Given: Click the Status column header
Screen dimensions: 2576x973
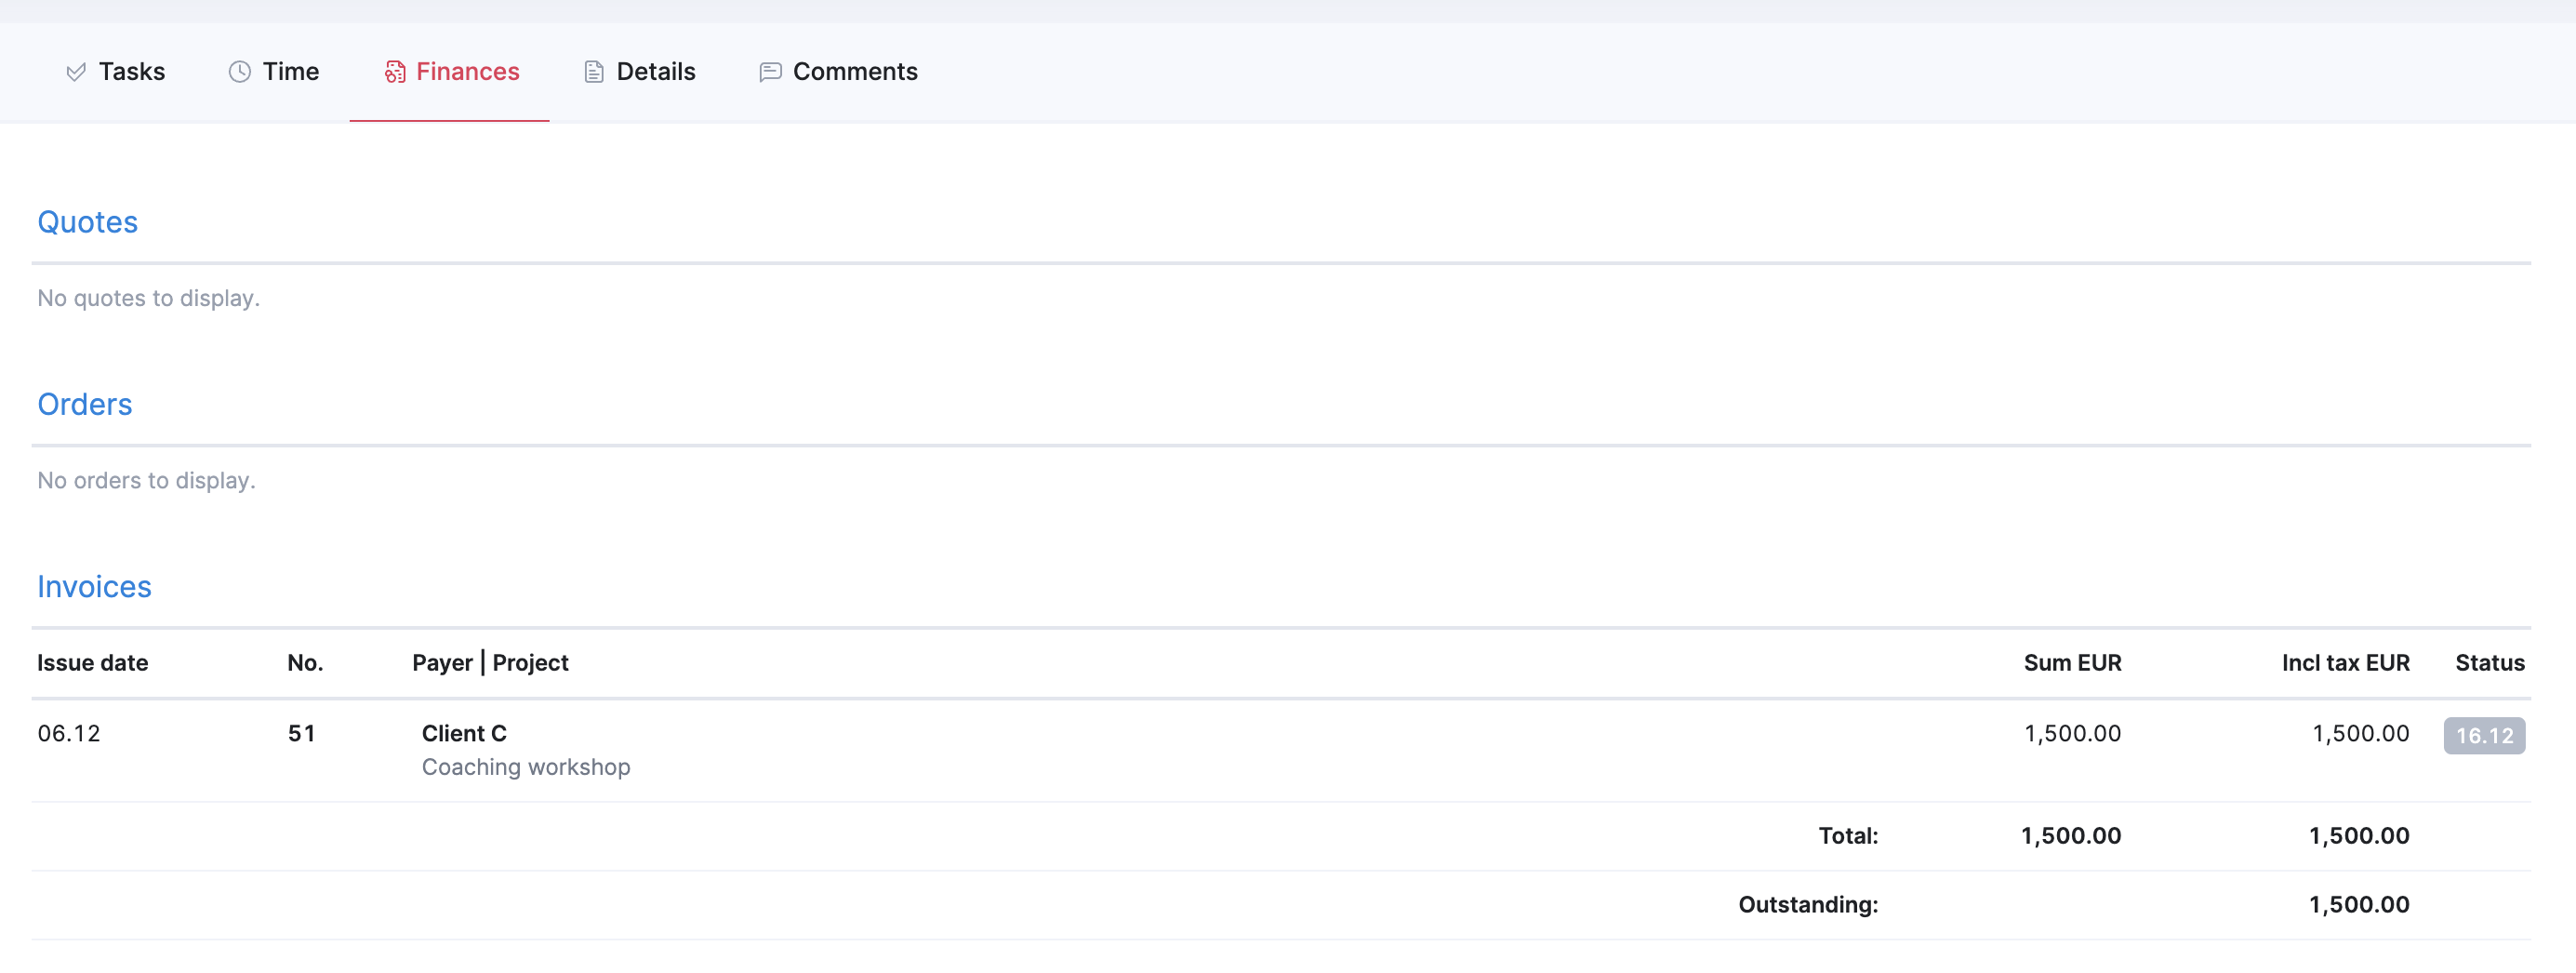Looking at the screenshot, I should click(x=2490, y=663).
